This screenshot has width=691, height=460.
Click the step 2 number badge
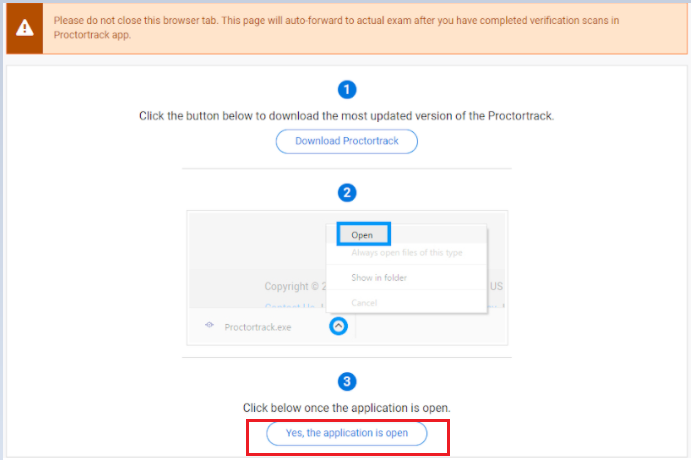click(x=347, y=193)
